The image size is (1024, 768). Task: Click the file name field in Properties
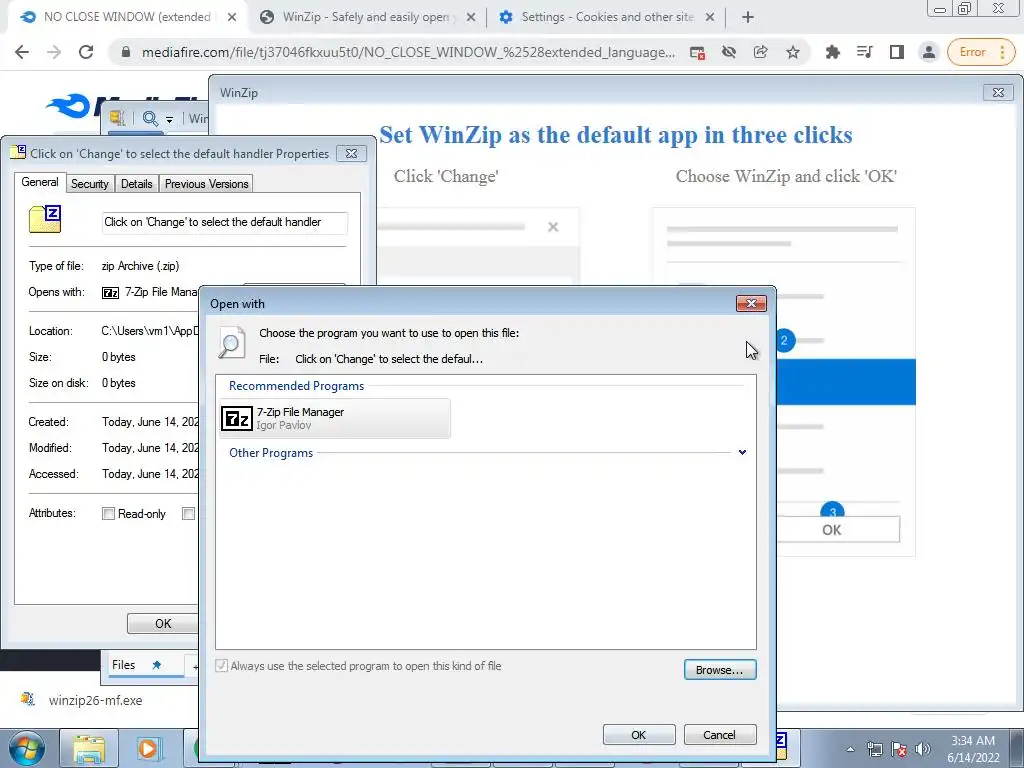point(225,222)
